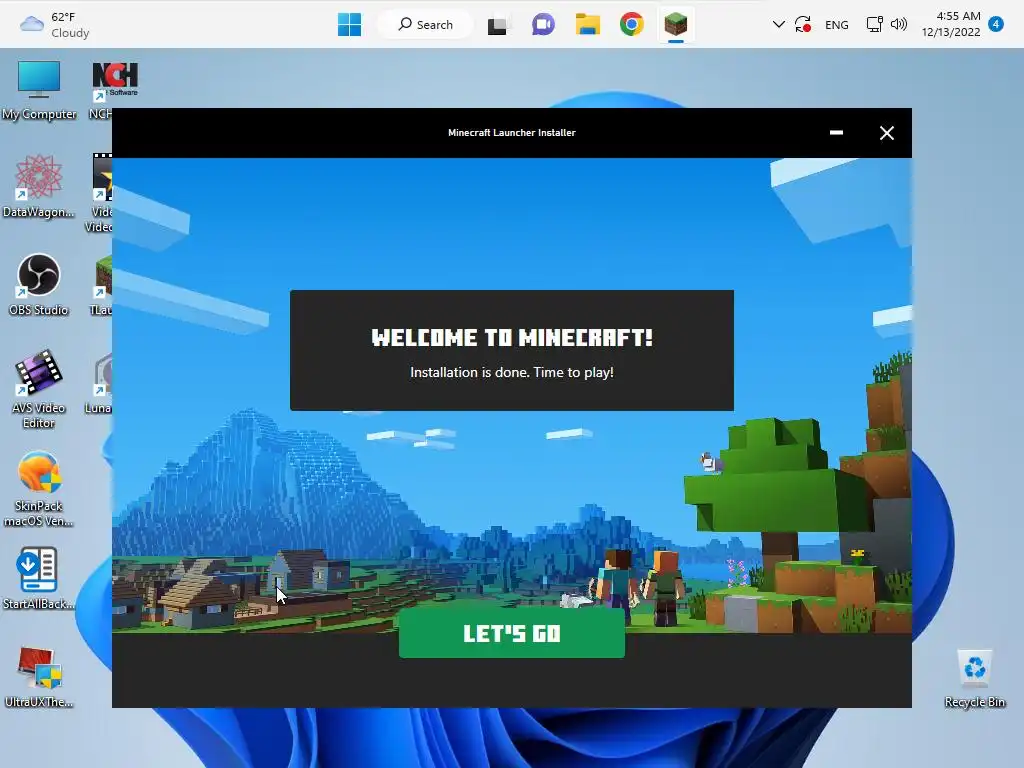Click the LET'S GO button

tap(511, 633)
